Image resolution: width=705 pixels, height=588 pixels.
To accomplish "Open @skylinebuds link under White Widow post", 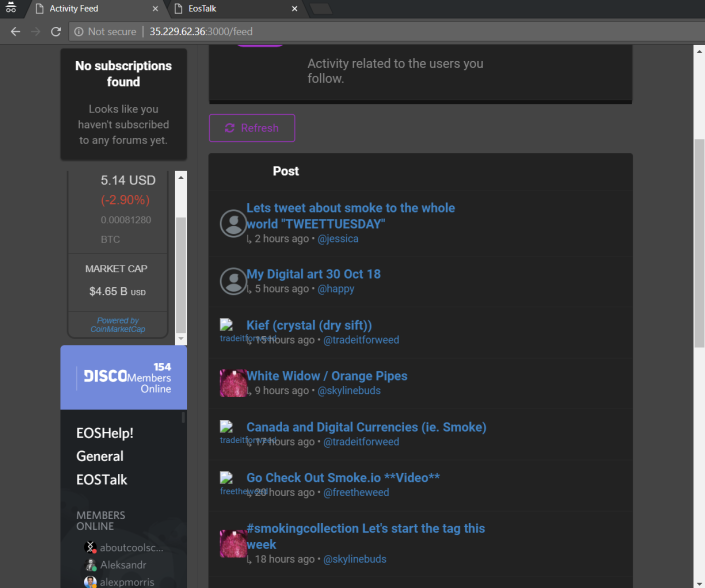I will [x=349, y=391].
